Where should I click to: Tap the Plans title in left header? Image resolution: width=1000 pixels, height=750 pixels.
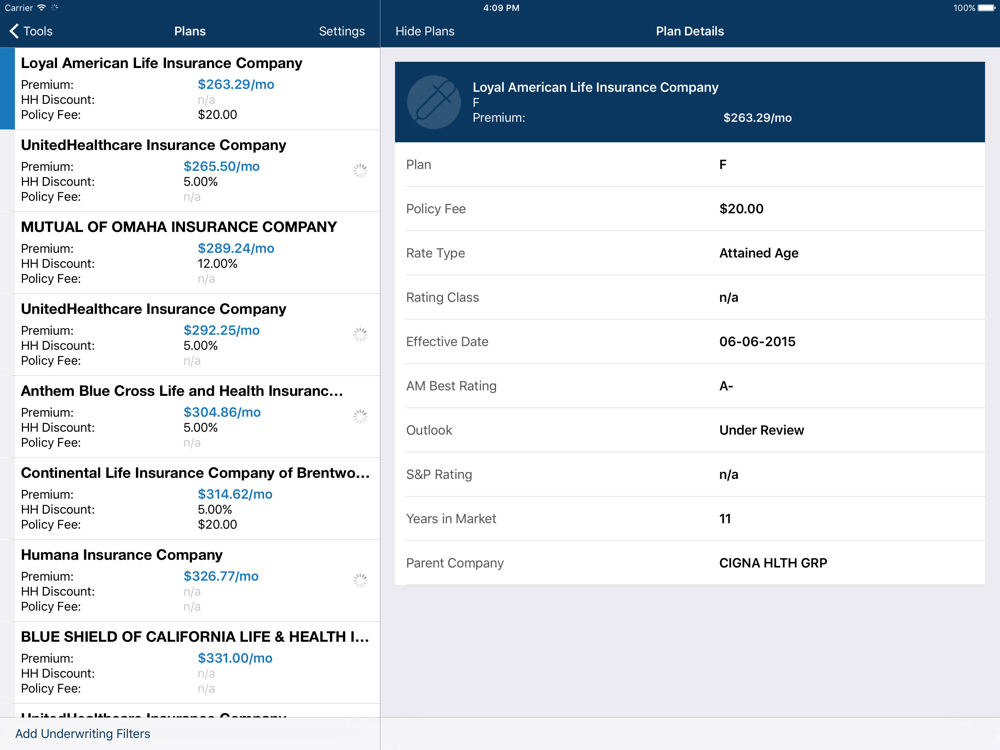click(190, 31)
